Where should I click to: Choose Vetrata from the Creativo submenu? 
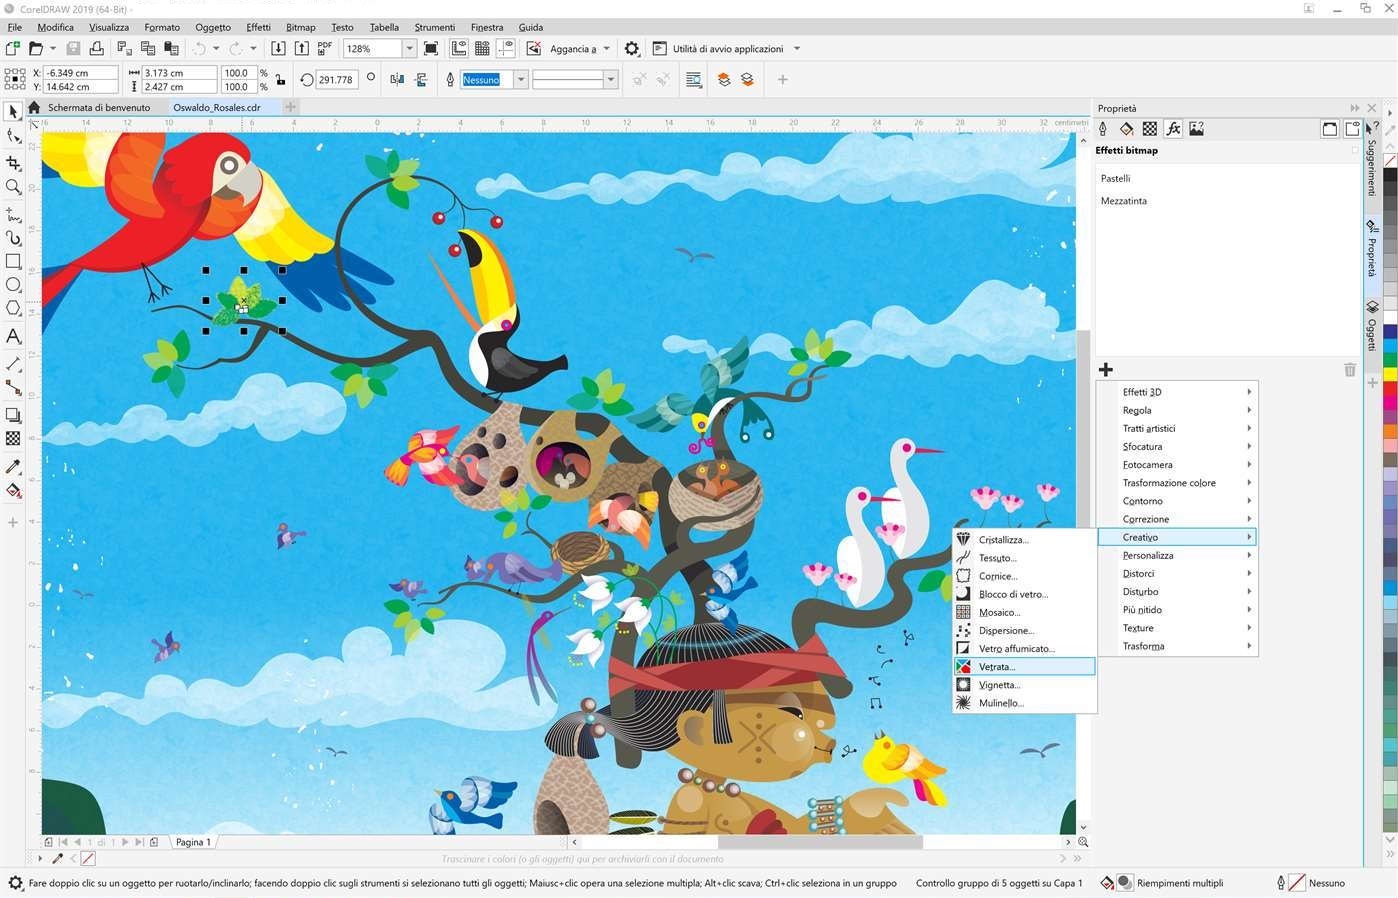coord(997,667)
